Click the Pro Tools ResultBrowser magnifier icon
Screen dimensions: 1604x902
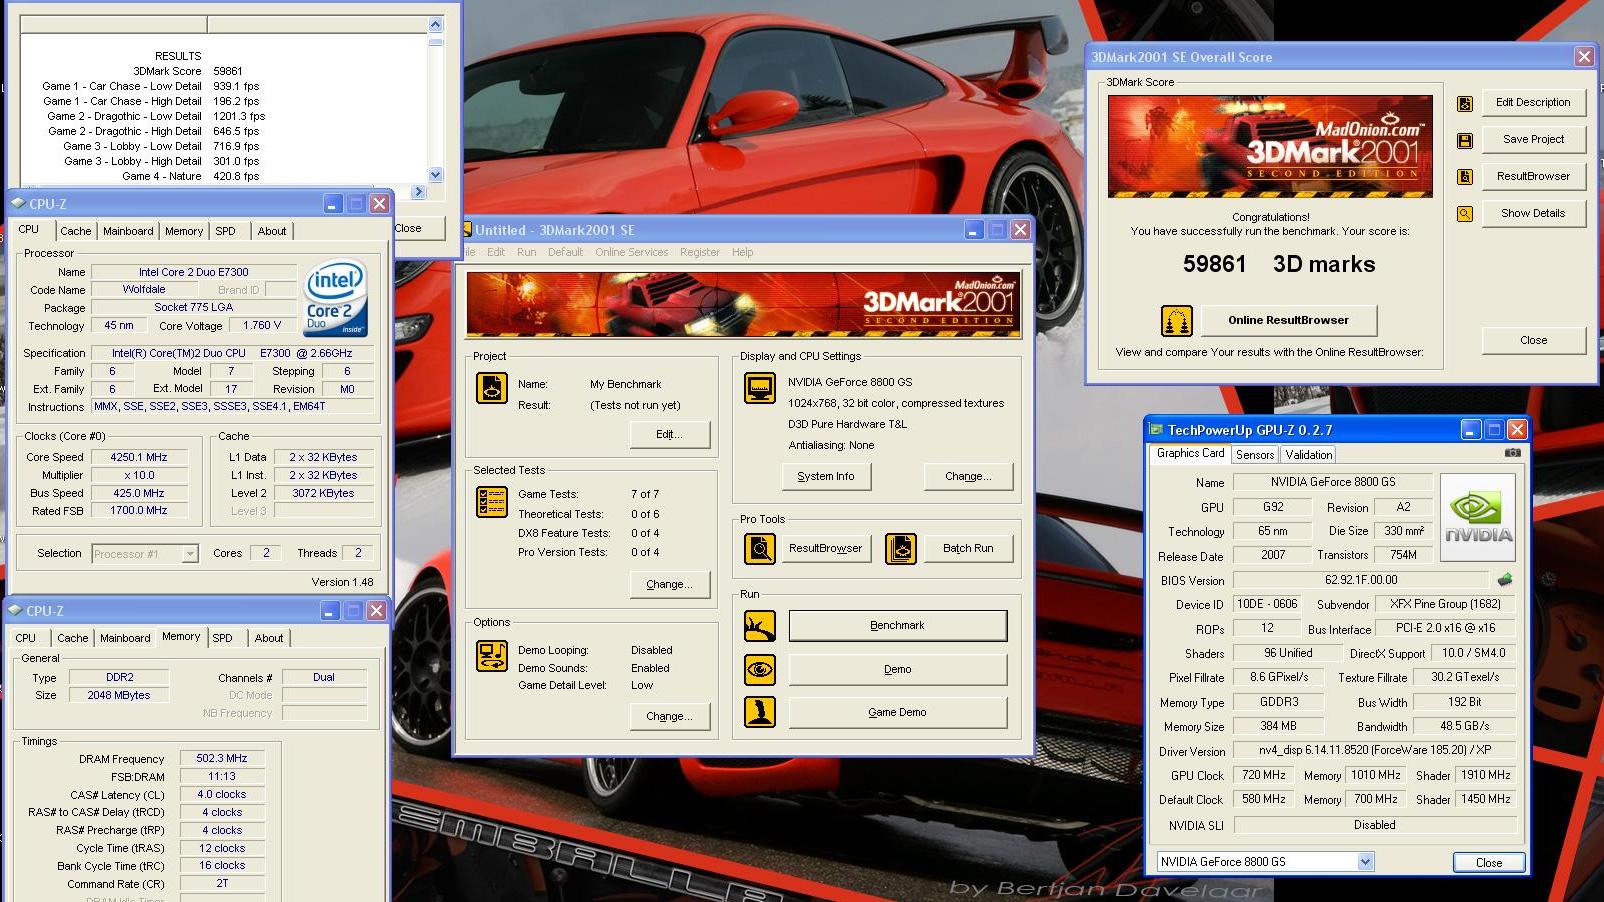[760, 549]
